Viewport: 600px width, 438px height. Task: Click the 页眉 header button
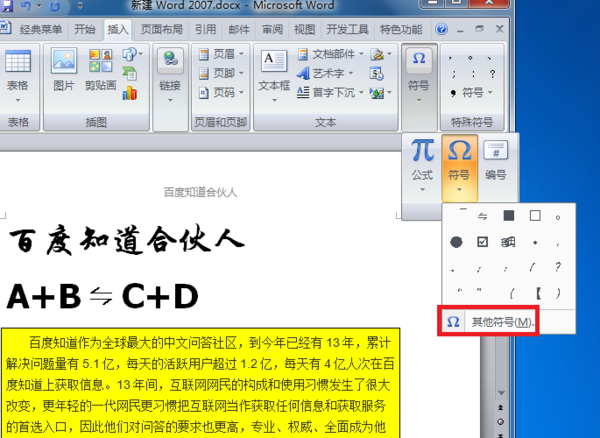[x=221, y=54]
